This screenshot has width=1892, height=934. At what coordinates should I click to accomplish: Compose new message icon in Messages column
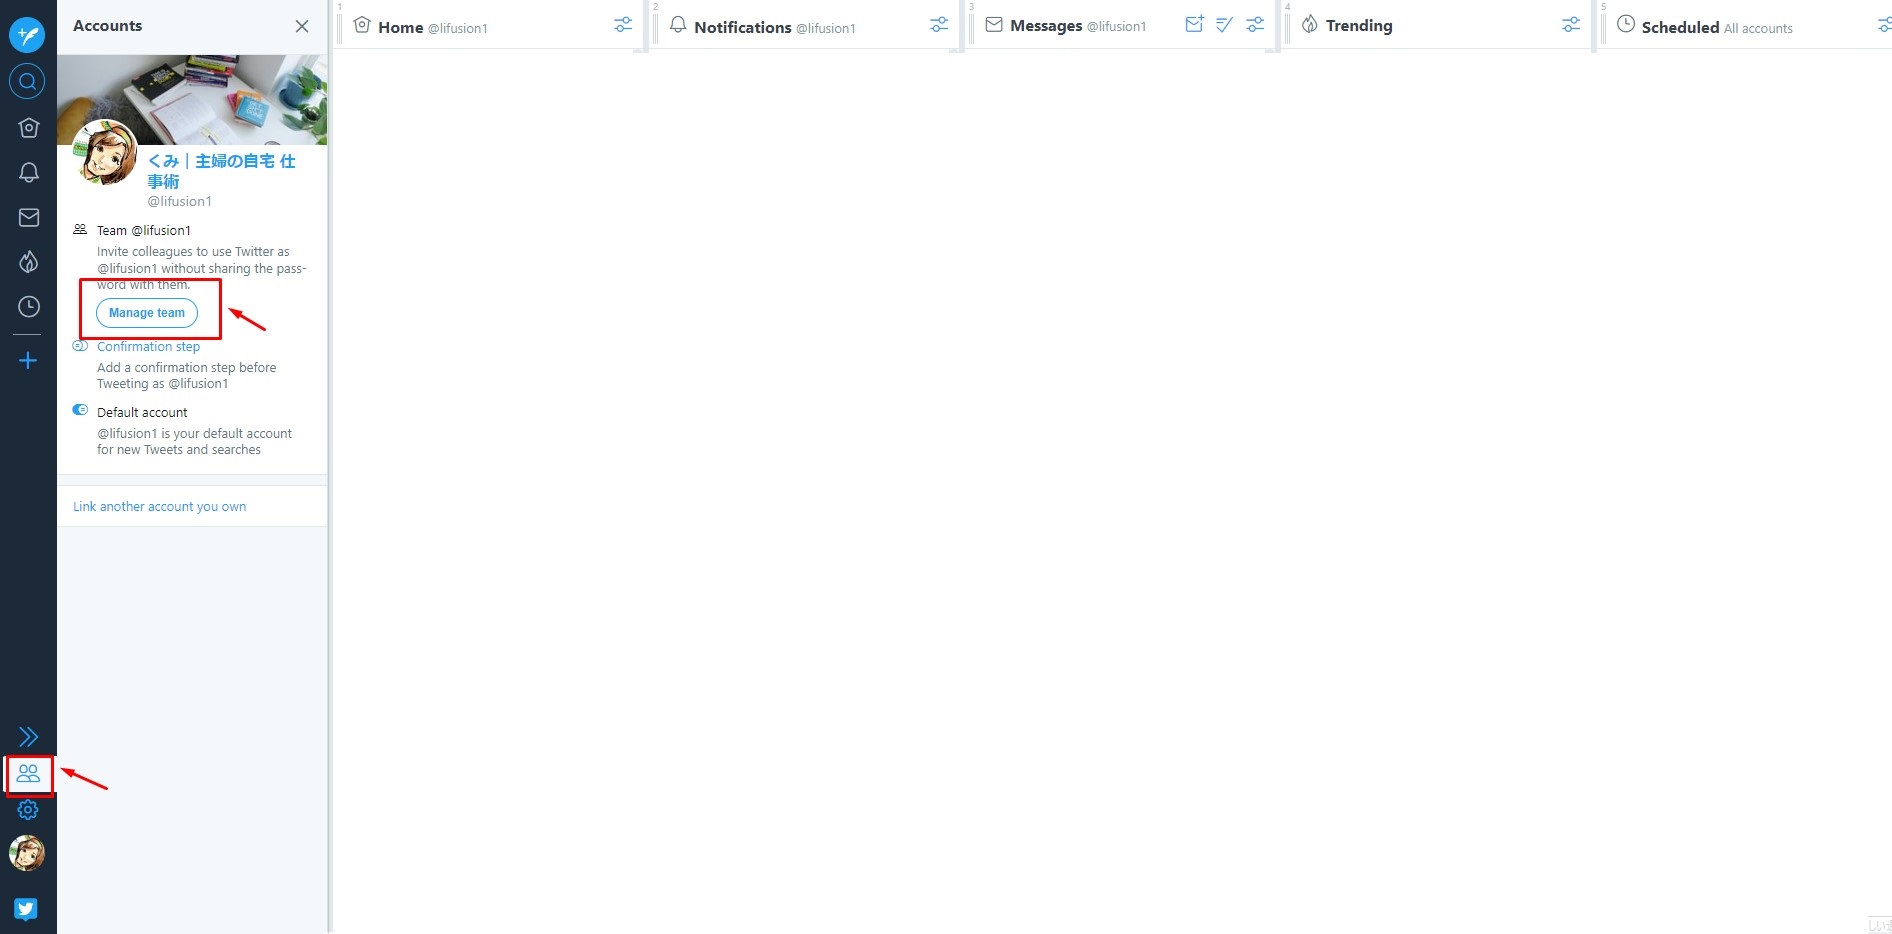pyautogui.click(x=1194, y=24)
